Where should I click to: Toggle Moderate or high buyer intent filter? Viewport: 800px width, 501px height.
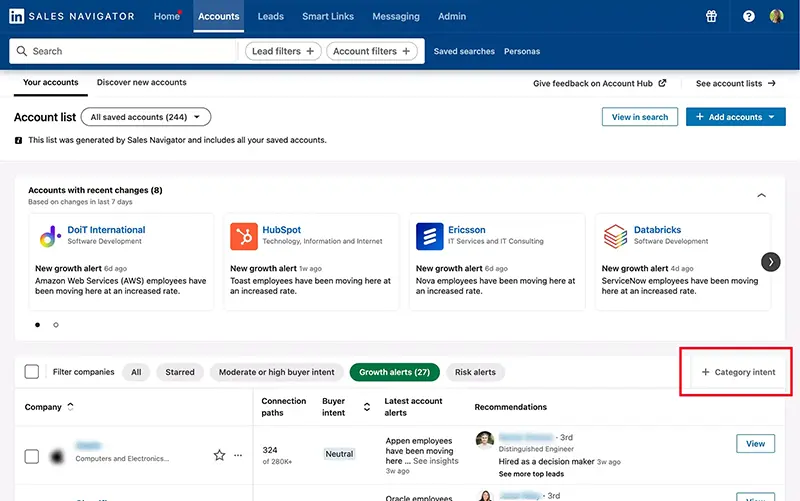coord(277,372)
